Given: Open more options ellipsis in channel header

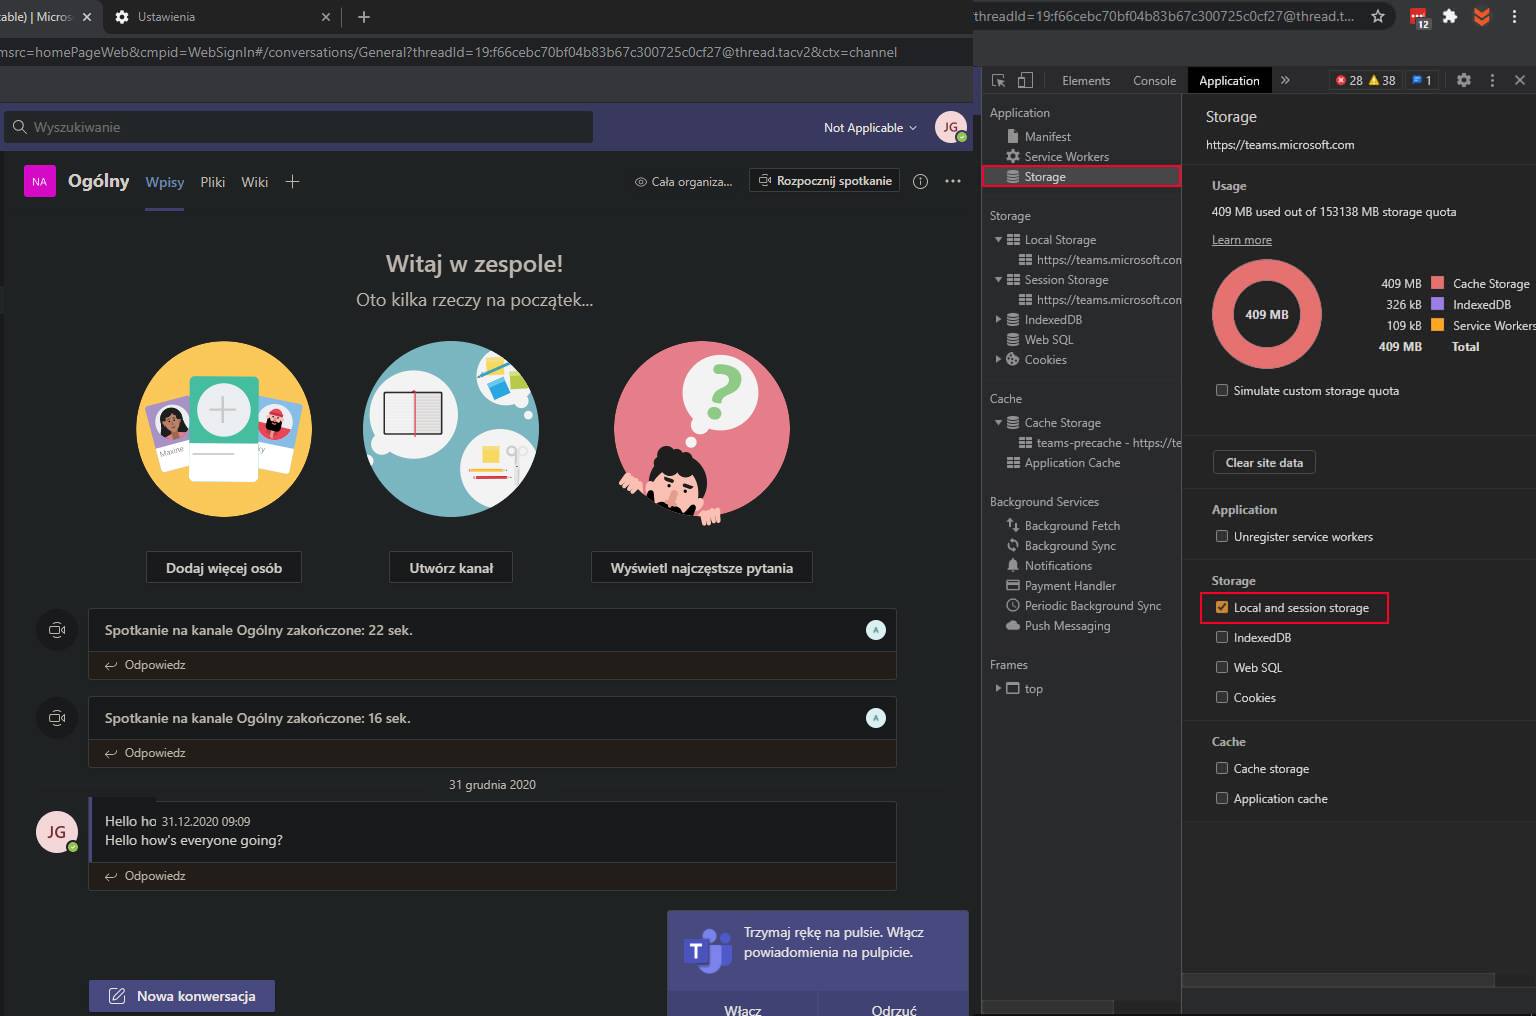Looking at the screenshot, I should 953,181.
